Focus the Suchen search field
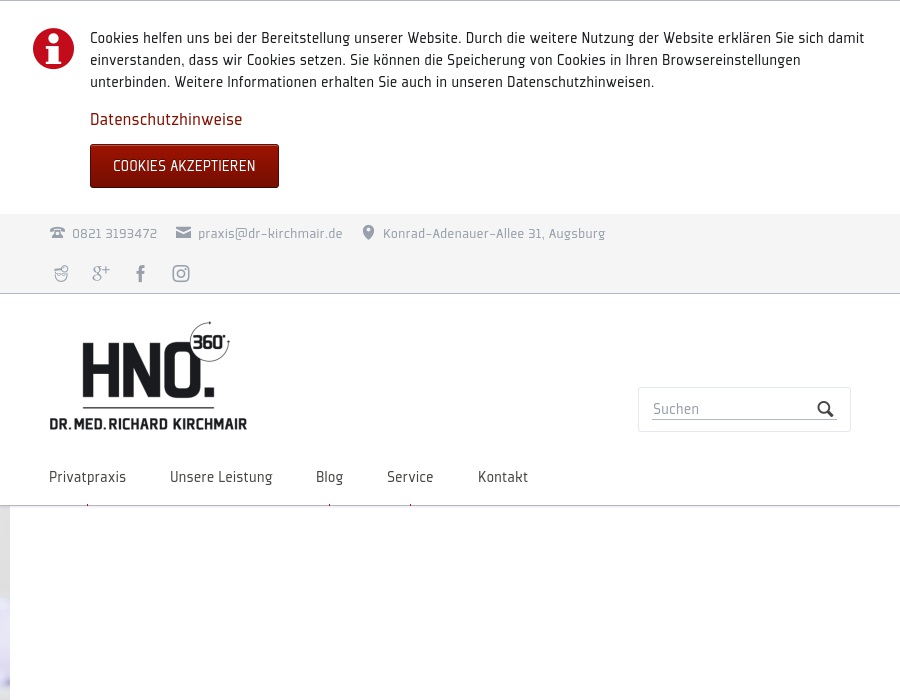This screenshot has width=900, height=700. click(x=734, y=409)
